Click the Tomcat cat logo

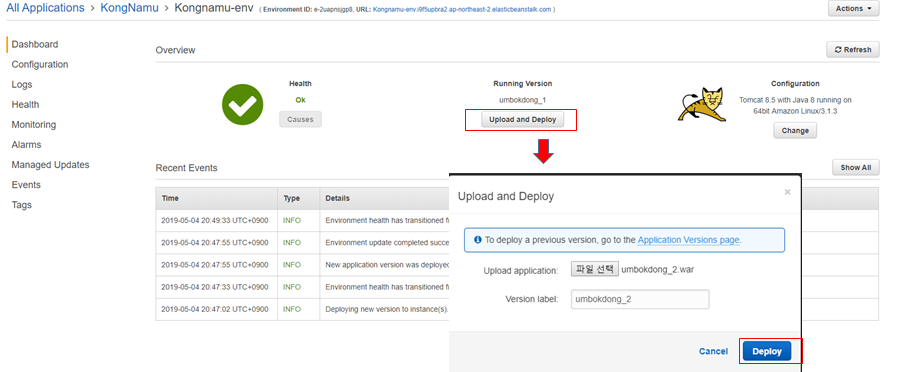[x=703, y=105]
